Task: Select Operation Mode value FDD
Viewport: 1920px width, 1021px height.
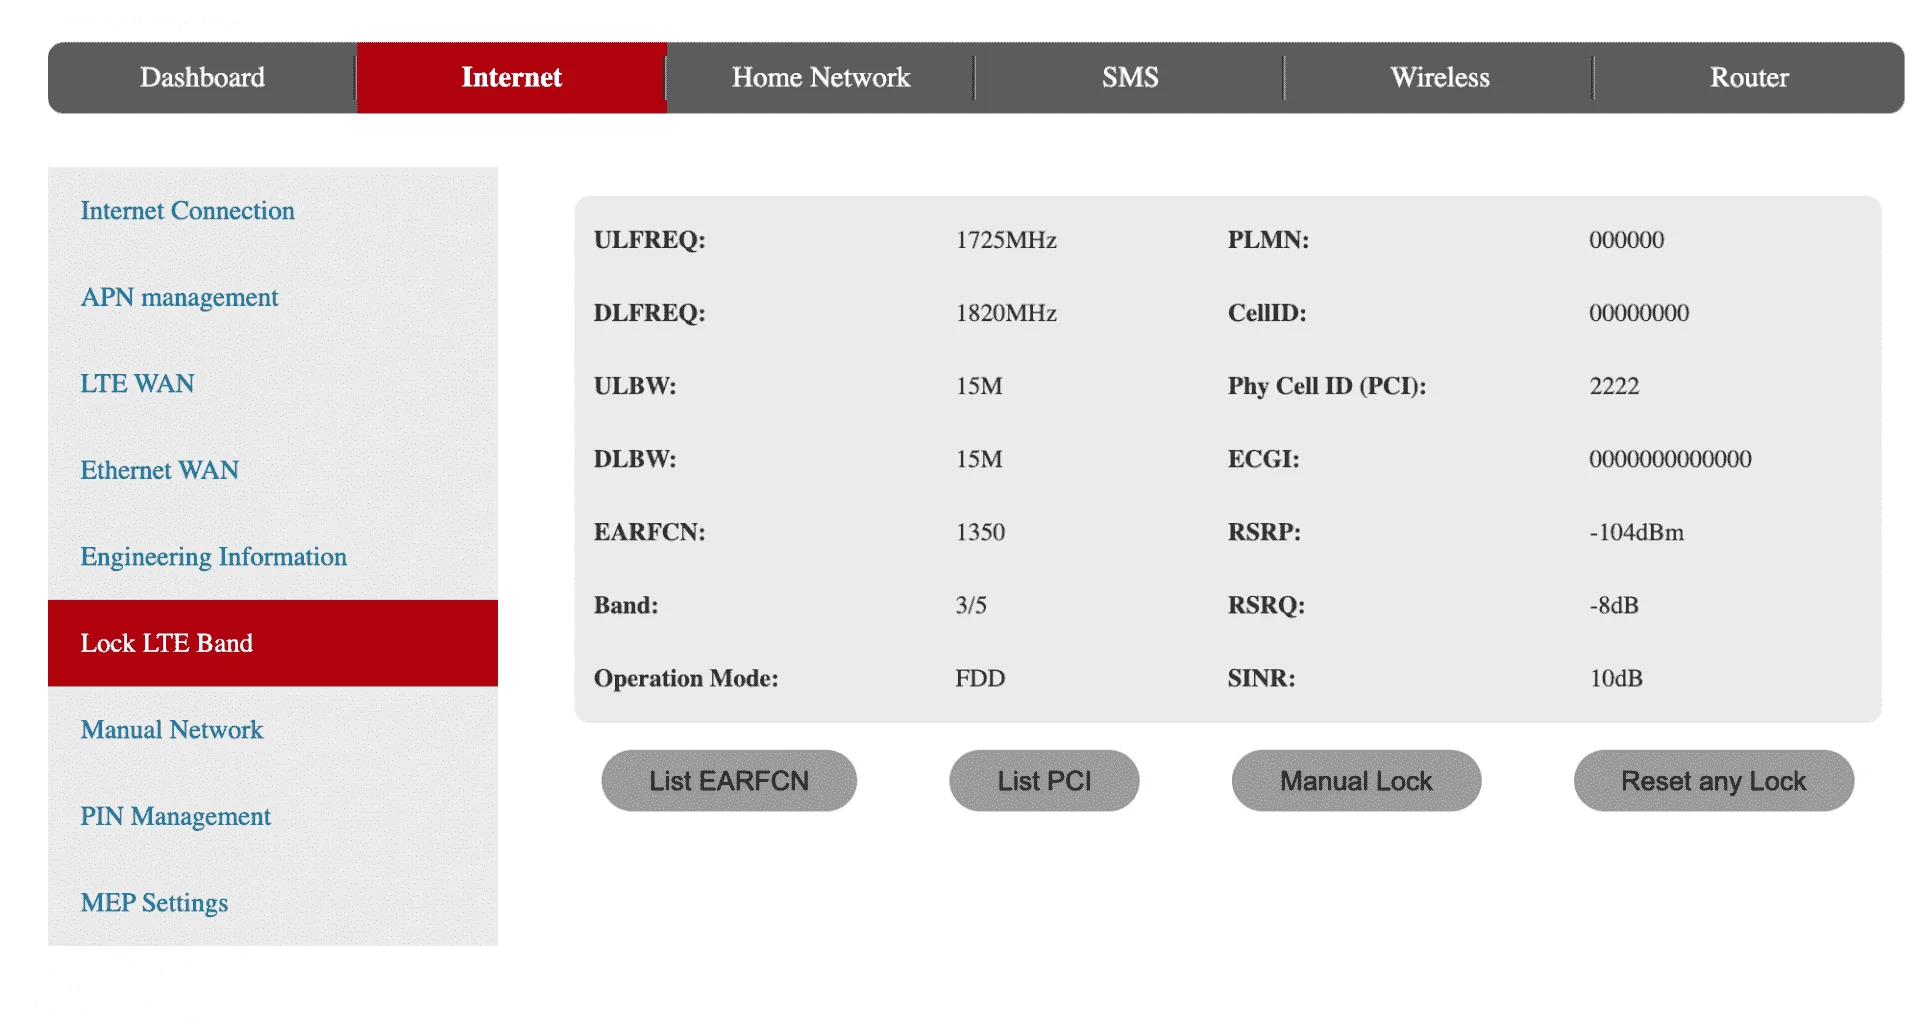Action: point(980,678)
